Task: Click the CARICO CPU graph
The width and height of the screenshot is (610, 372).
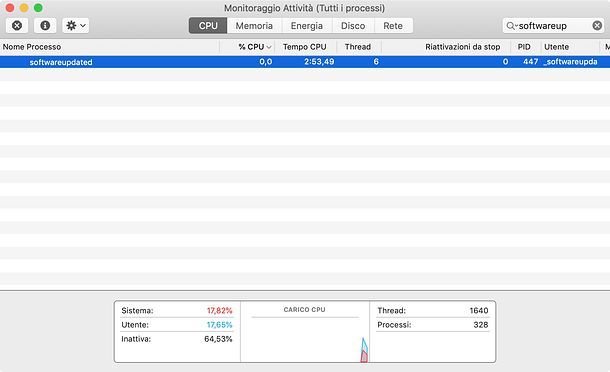Action: [305, 332]
